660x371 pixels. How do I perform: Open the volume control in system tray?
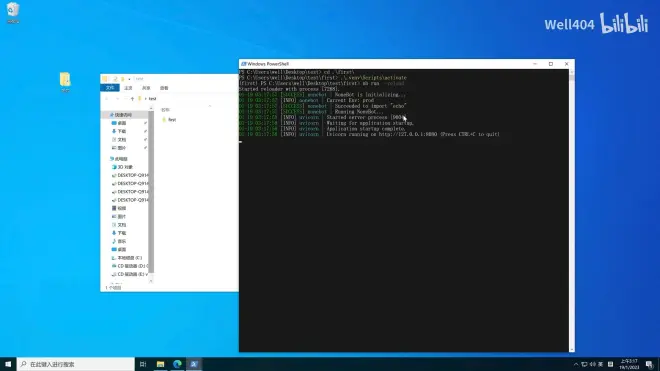point(593,364)
